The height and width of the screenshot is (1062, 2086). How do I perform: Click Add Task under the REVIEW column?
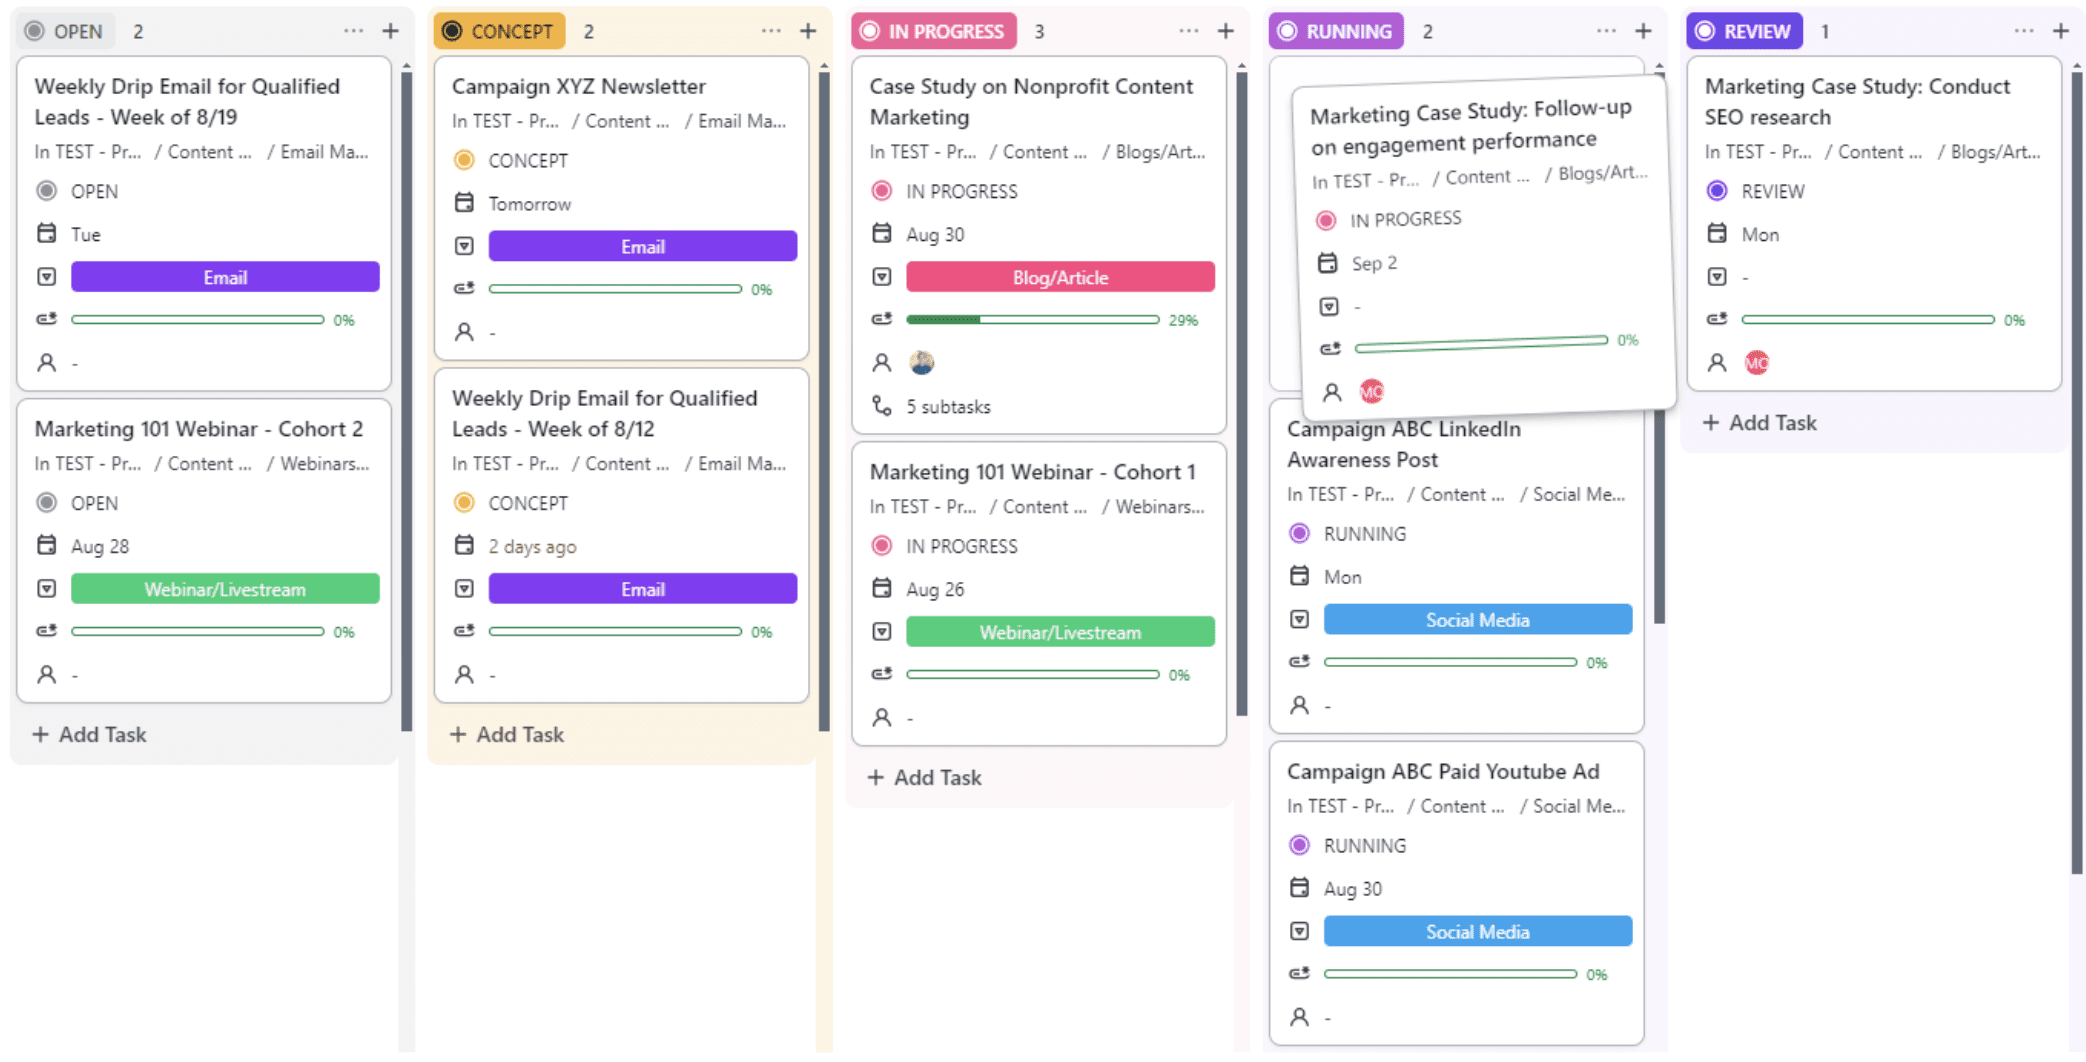[1760, 423]
